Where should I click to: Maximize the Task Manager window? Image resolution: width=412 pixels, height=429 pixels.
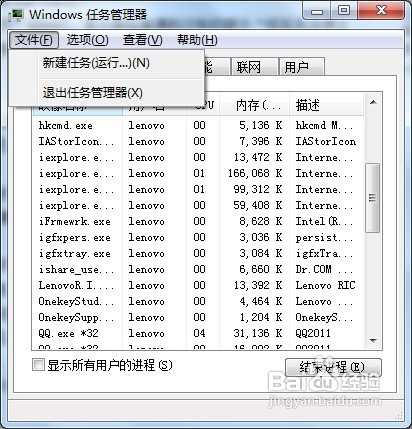click(x=344, y=11)
